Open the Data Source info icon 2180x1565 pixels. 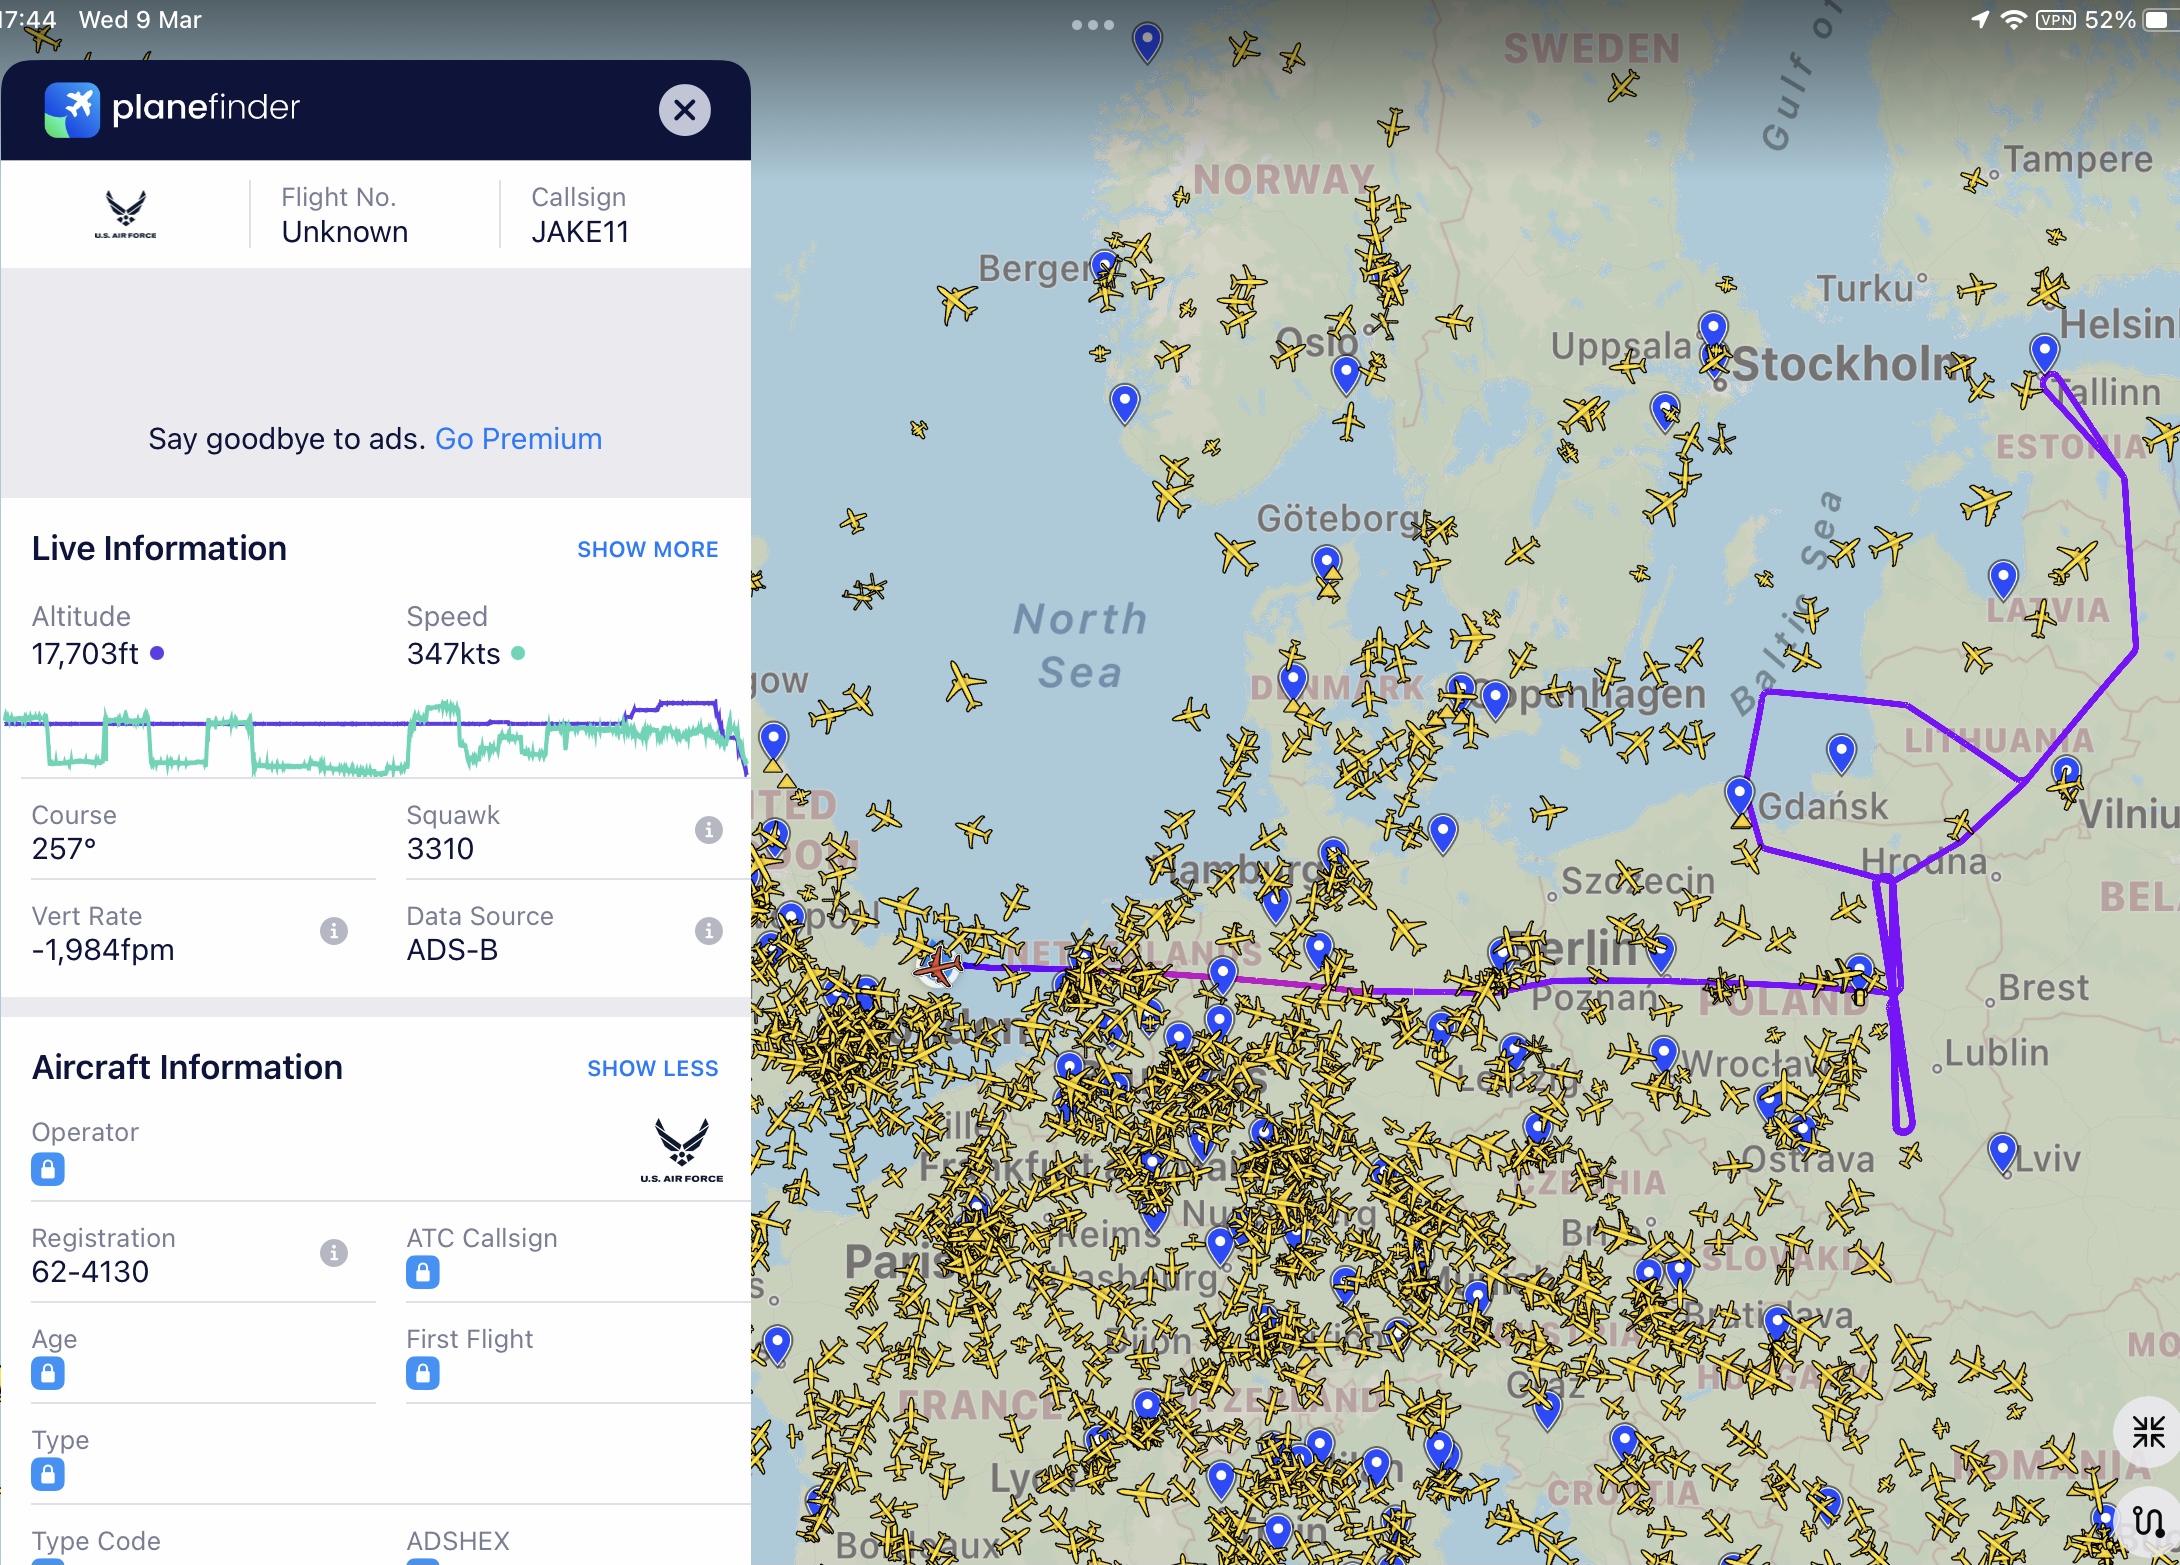(708, 930)
